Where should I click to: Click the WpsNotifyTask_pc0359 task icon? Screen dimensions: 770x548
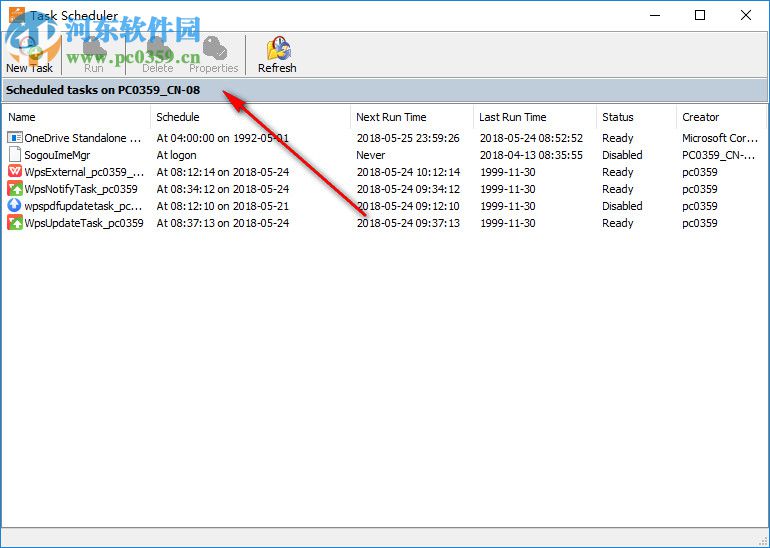click(15, 189)
